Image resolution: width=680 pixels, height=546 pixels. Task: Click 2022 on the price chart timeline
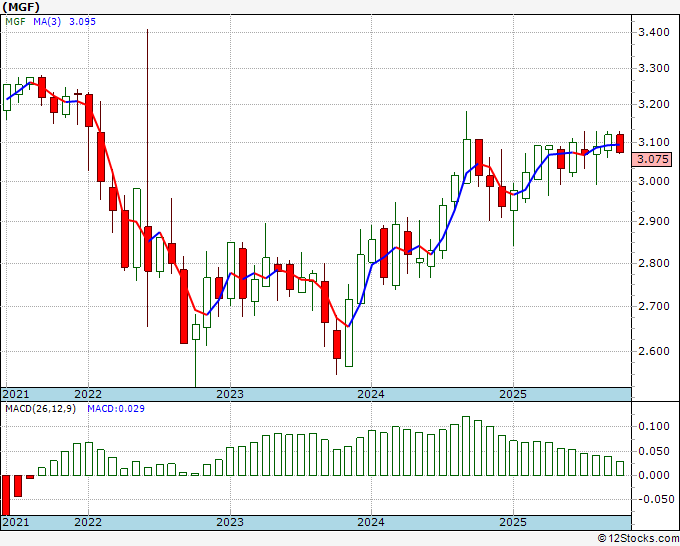88,394
